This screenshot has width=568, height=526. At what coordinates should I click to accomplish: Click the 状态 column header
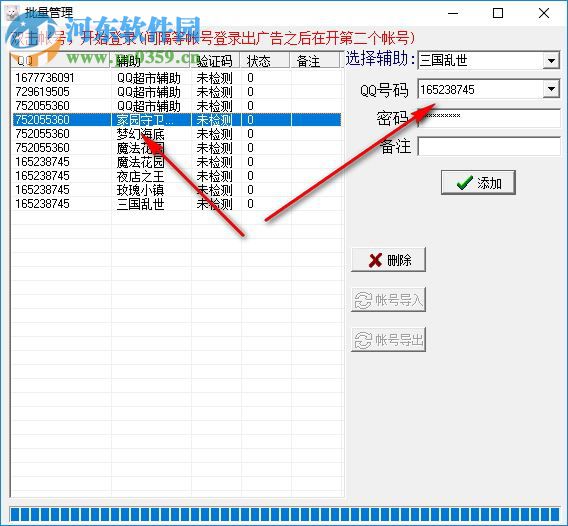(265, 60)
